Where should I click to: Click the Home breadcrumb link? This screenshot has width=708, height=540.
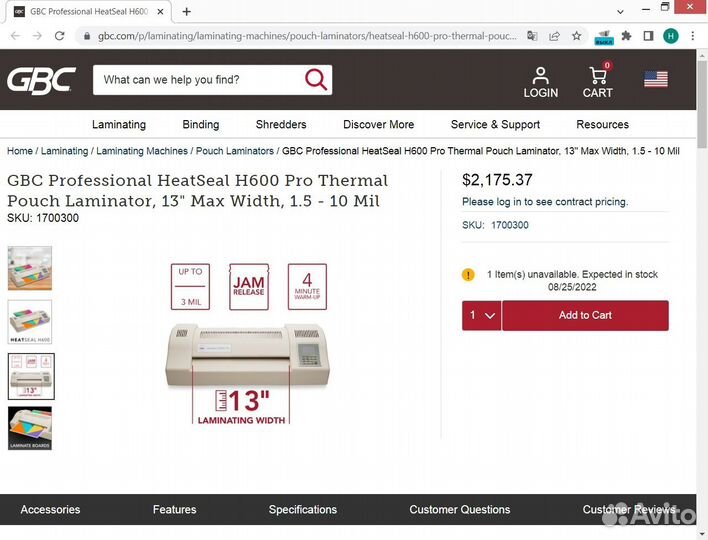tap(20, 151)
